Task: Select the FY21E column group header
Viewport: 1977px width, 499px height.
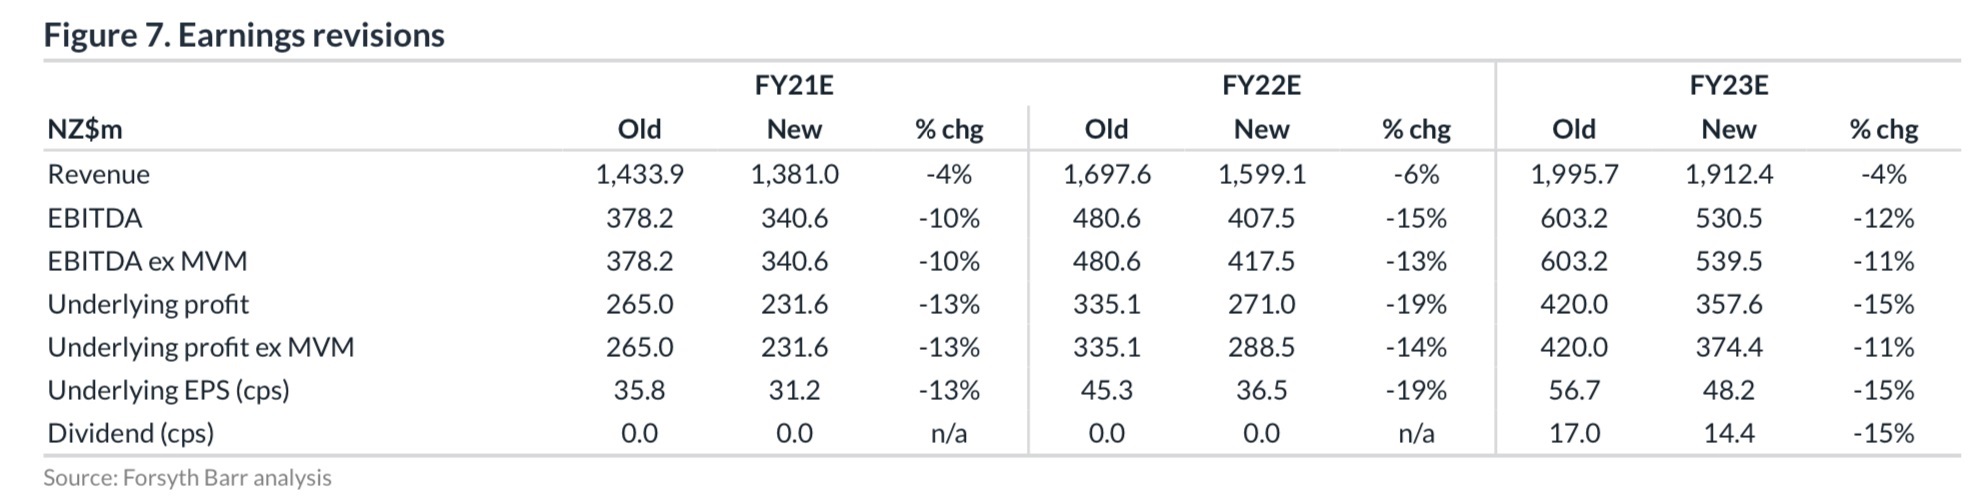Action: click(x=793, y=85)
